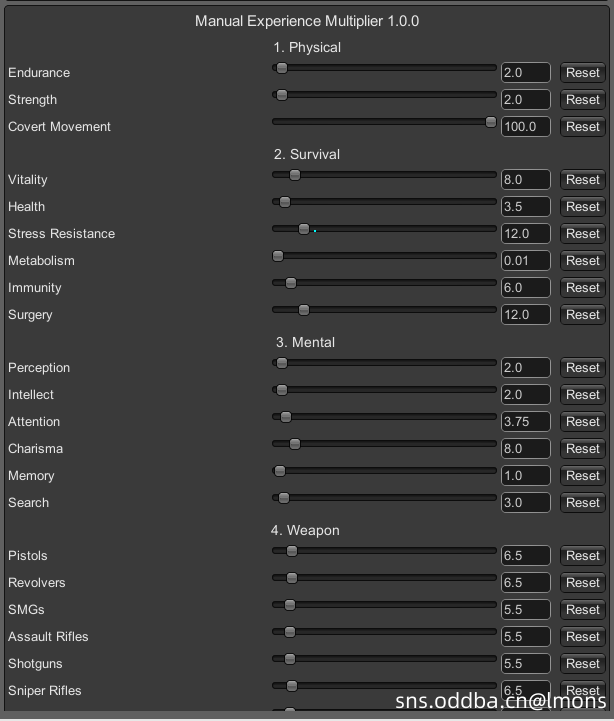Image resolution: width=614 pixels, height=721 pixels.
Task: Select the Perception value field
Action: pos(525,368)
